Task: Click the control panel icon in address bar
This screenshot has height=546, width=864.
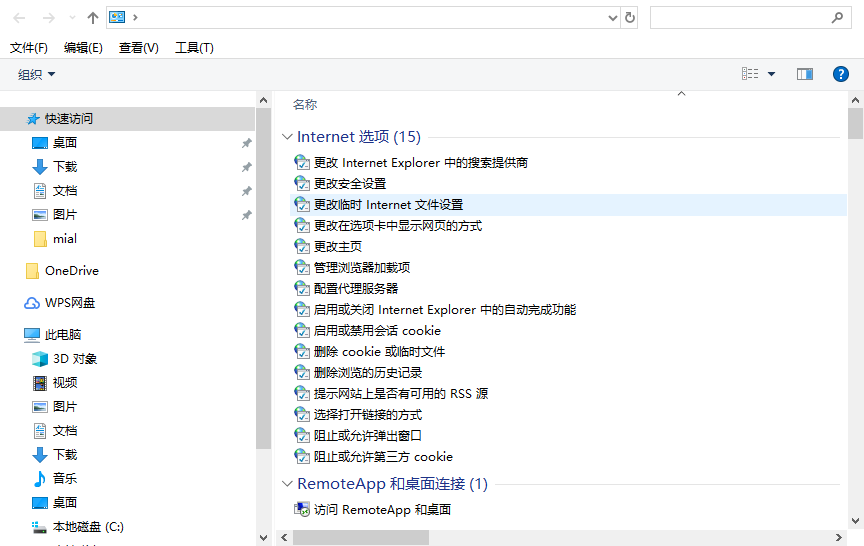Action: tap(117, 17)
